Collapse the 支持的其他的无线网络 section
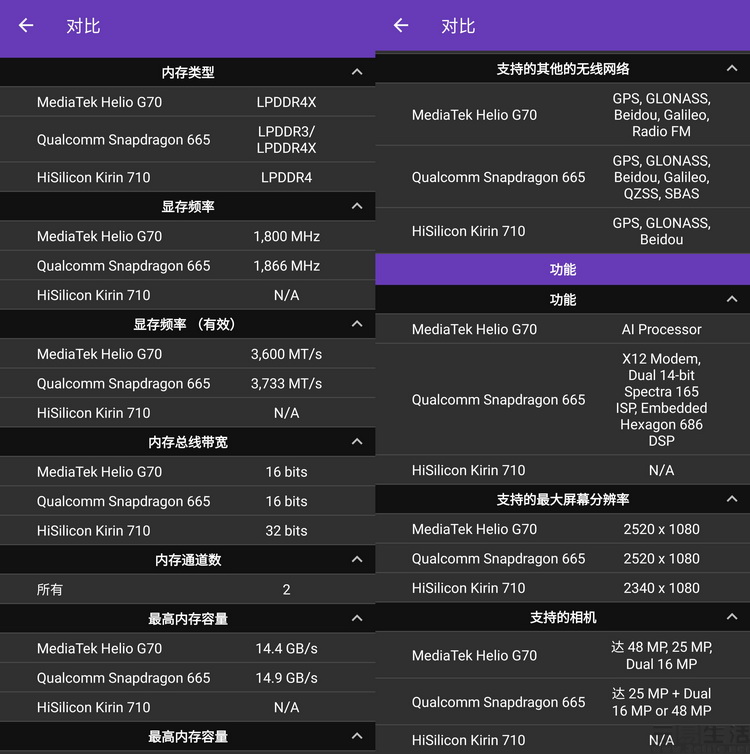This screenshot has width=750, height=754. 732,69
